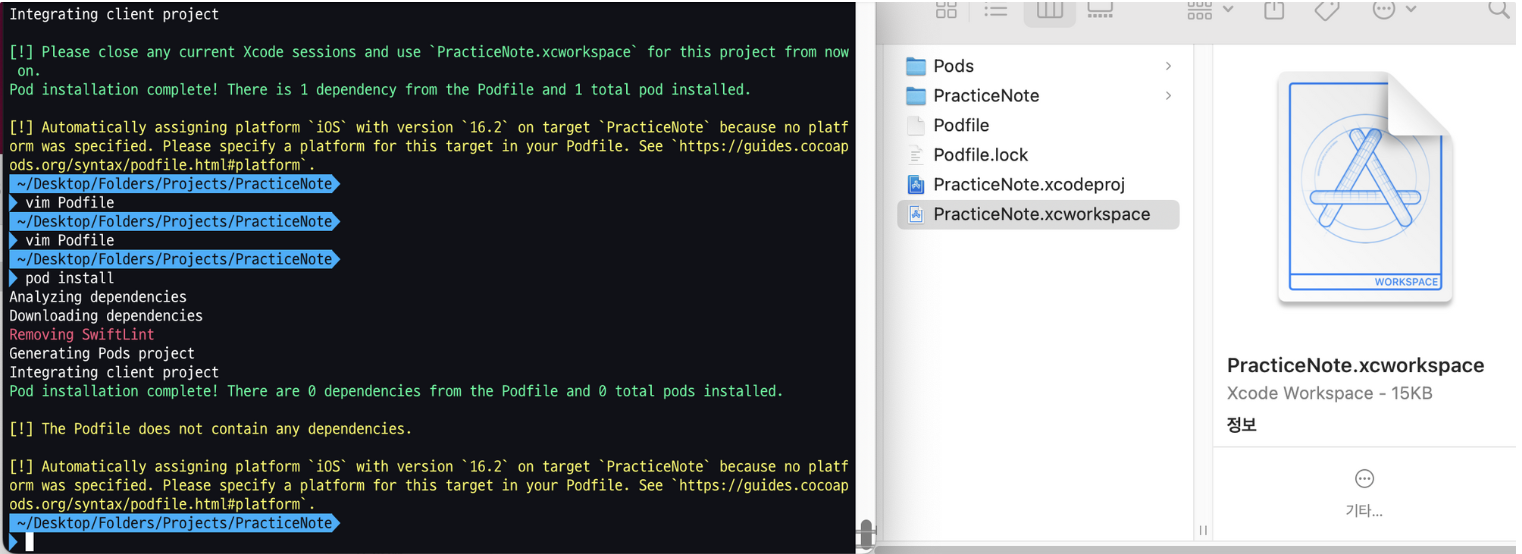Viewport: 1522px width, 554px height.
Task: Open the Finder tags button
Action: point(1327,9)
